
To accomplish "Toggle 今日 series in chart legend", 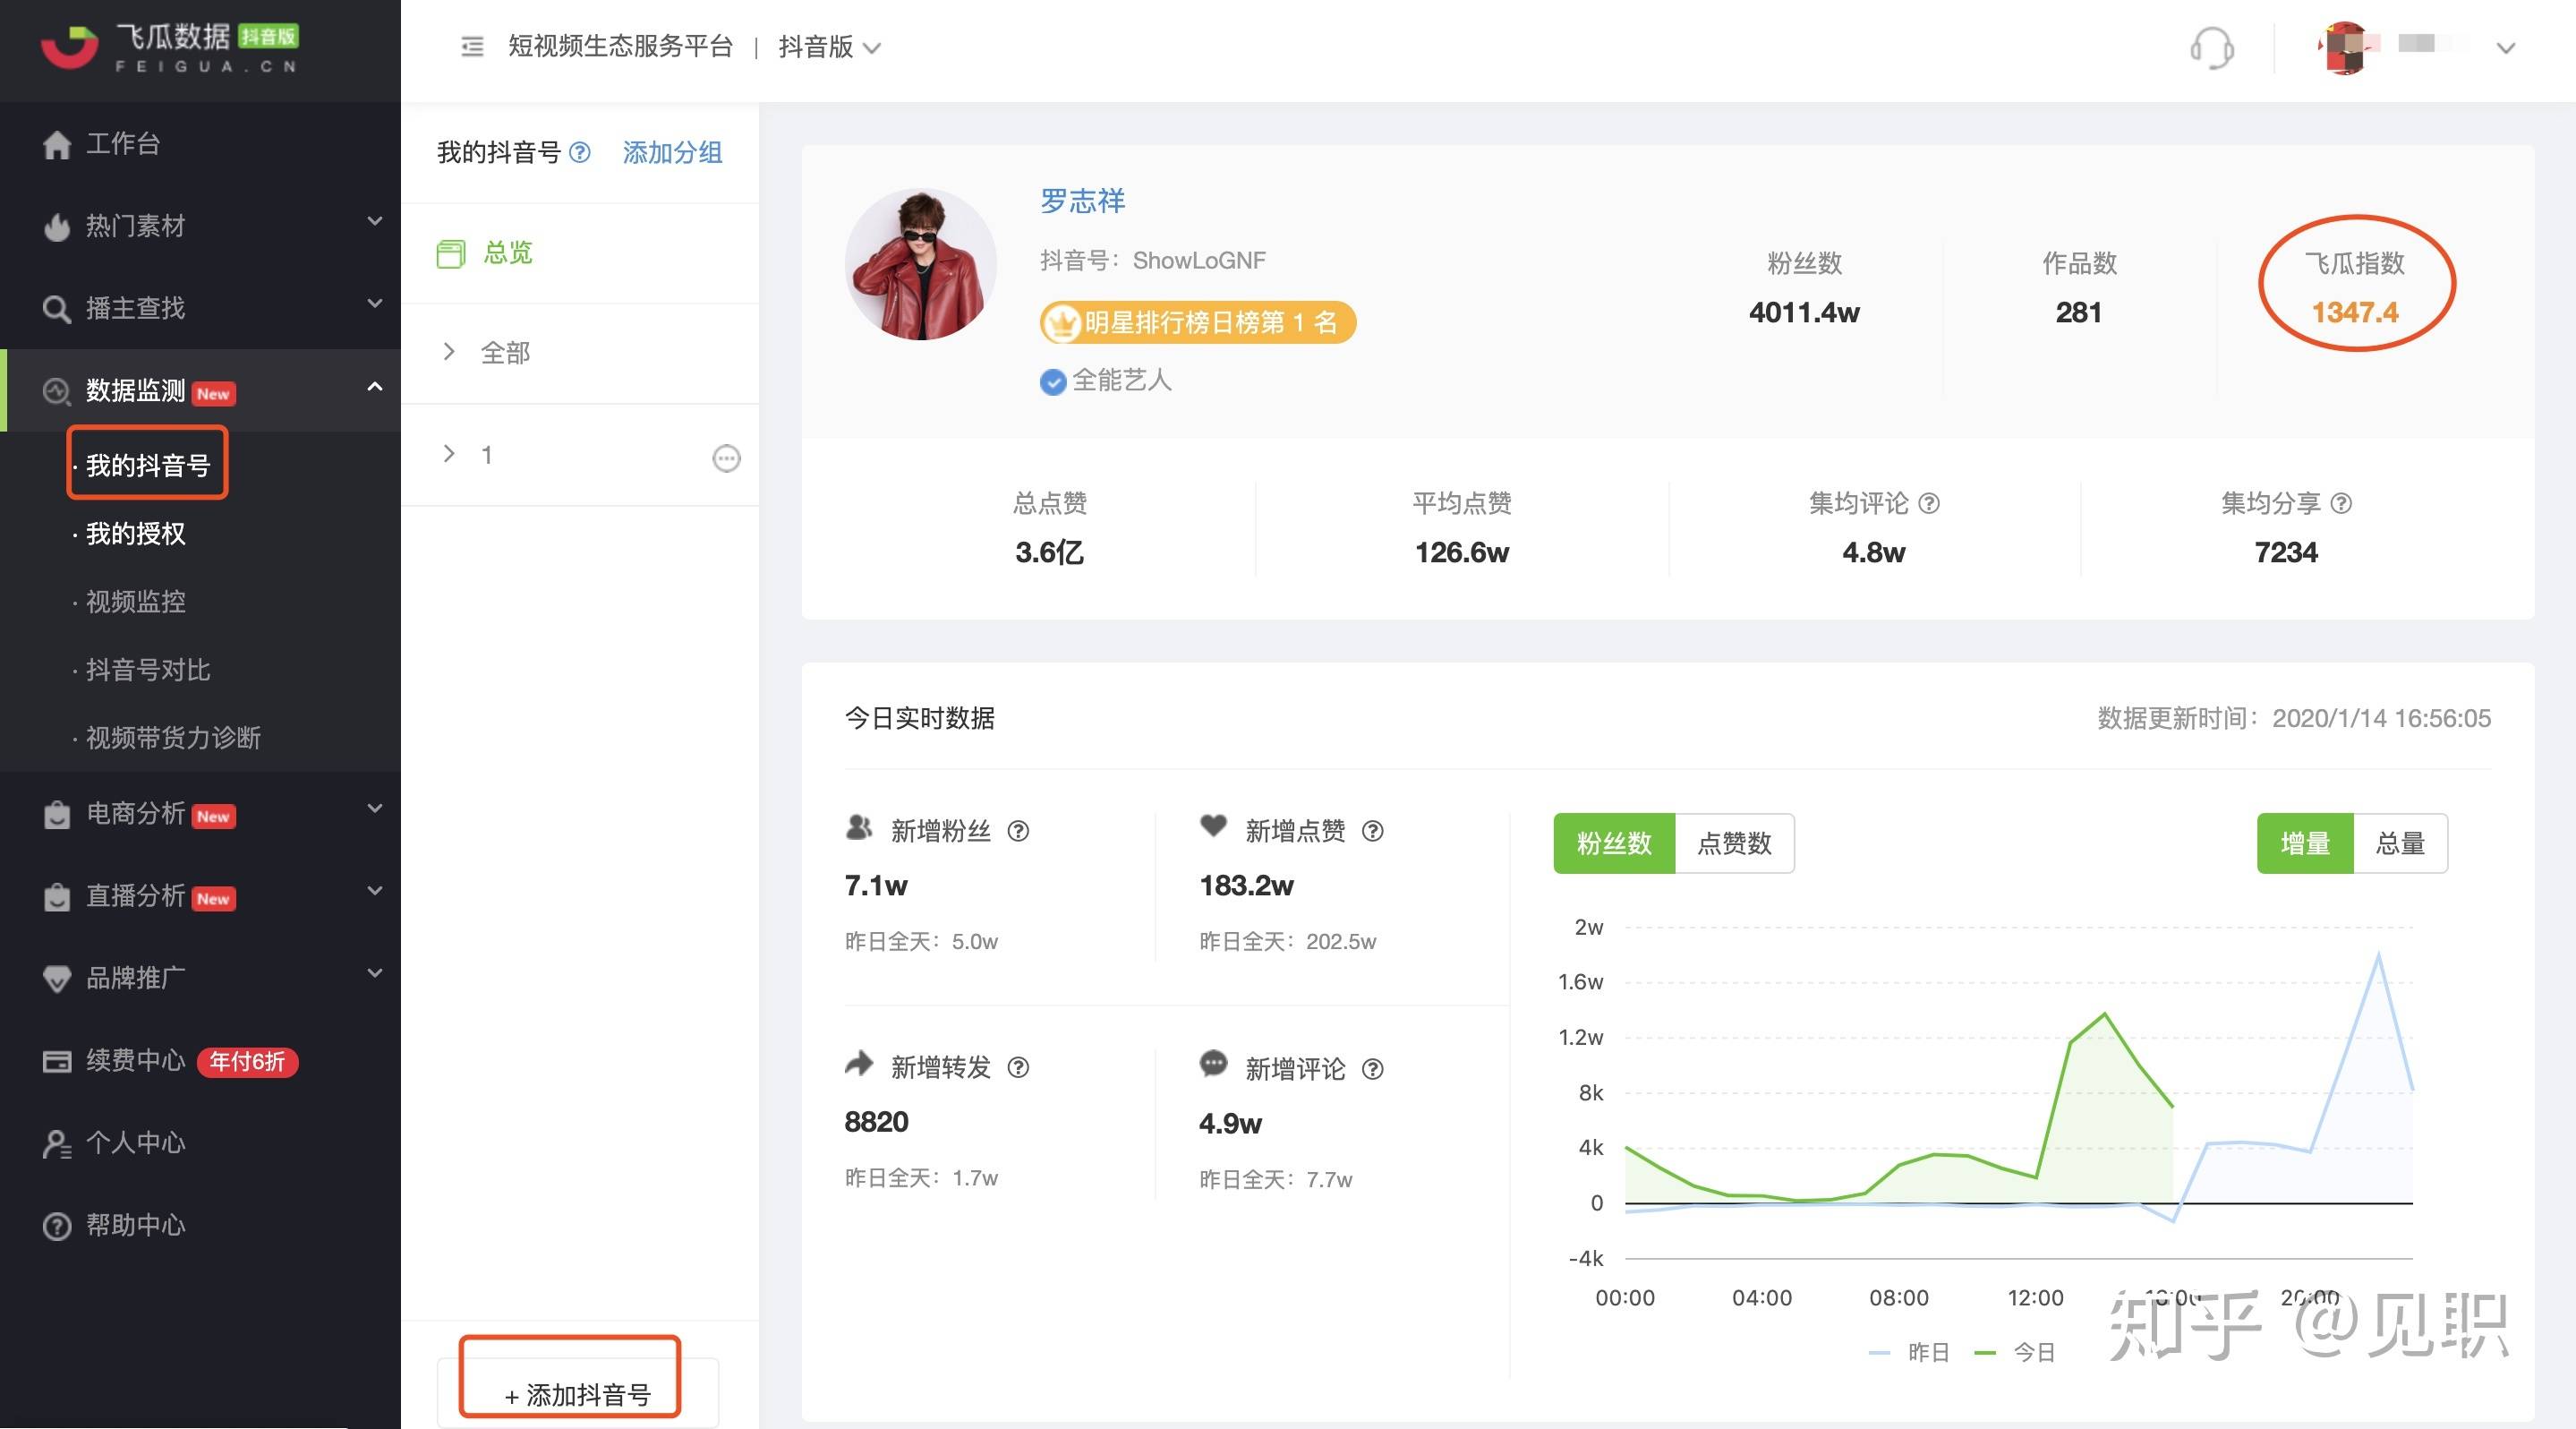I will click(x=2015, y=1352).
